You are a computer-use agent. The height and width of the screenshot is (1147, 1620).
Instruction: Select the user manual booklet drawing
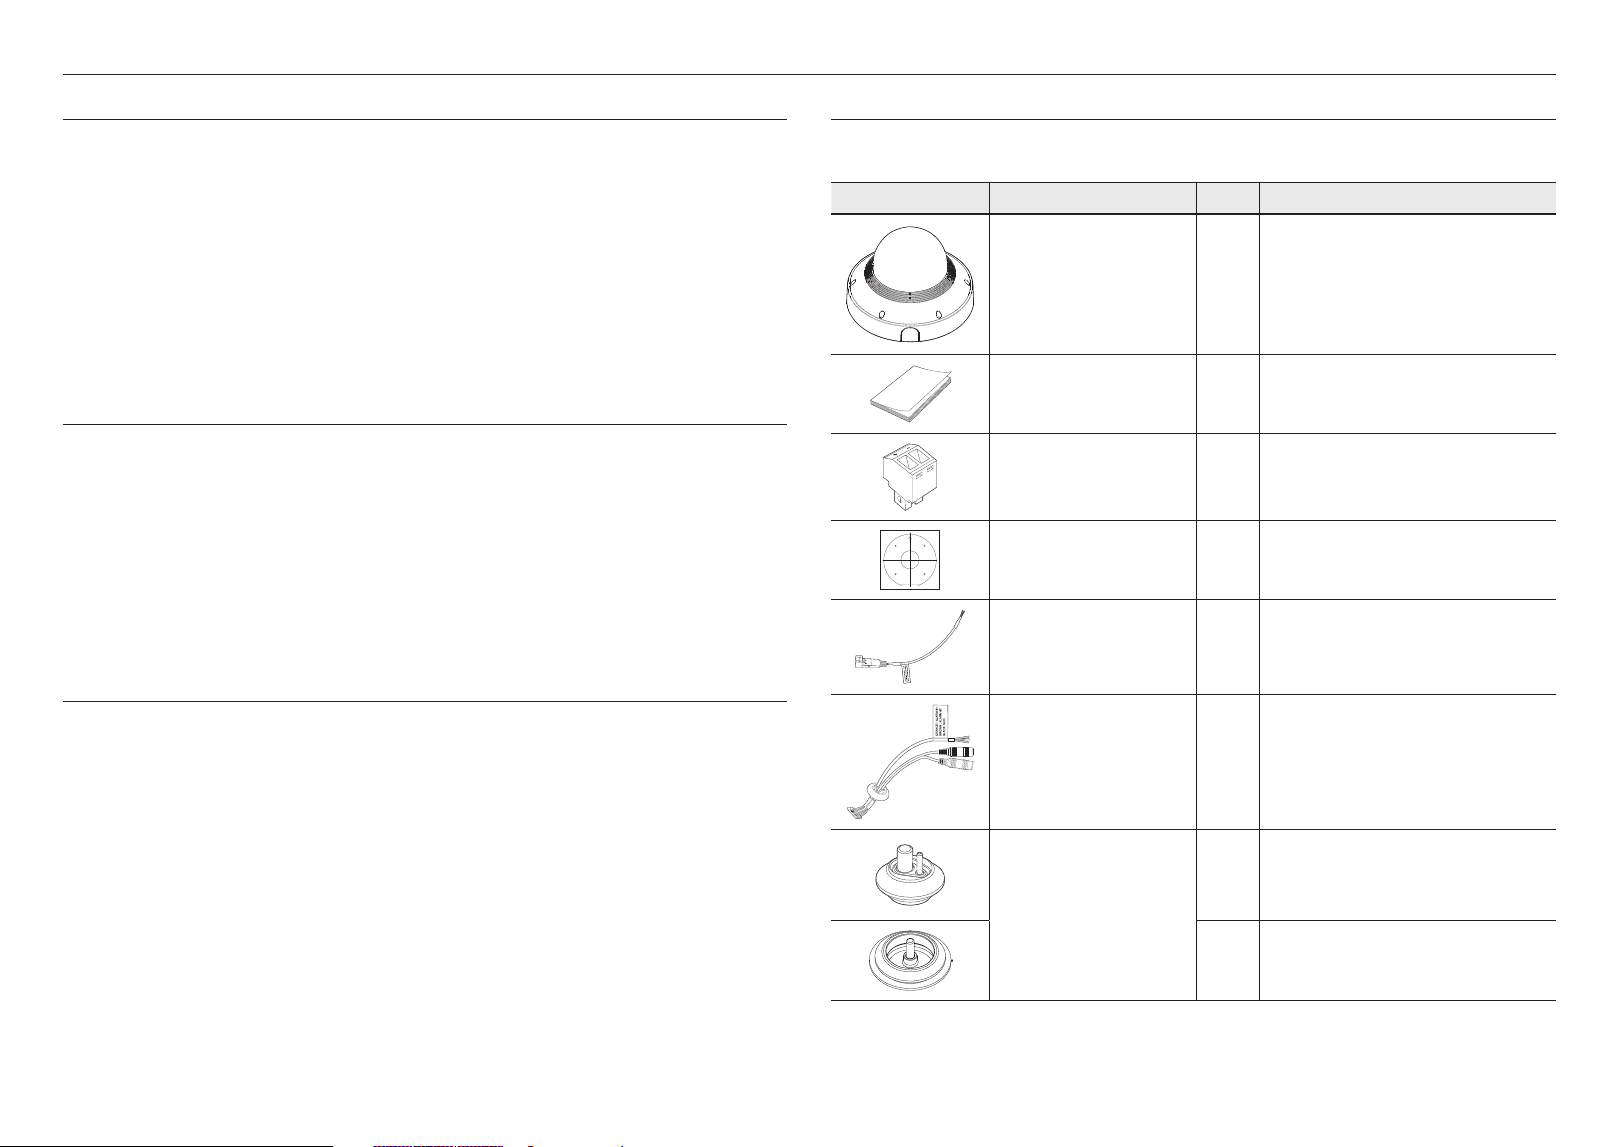908,394
